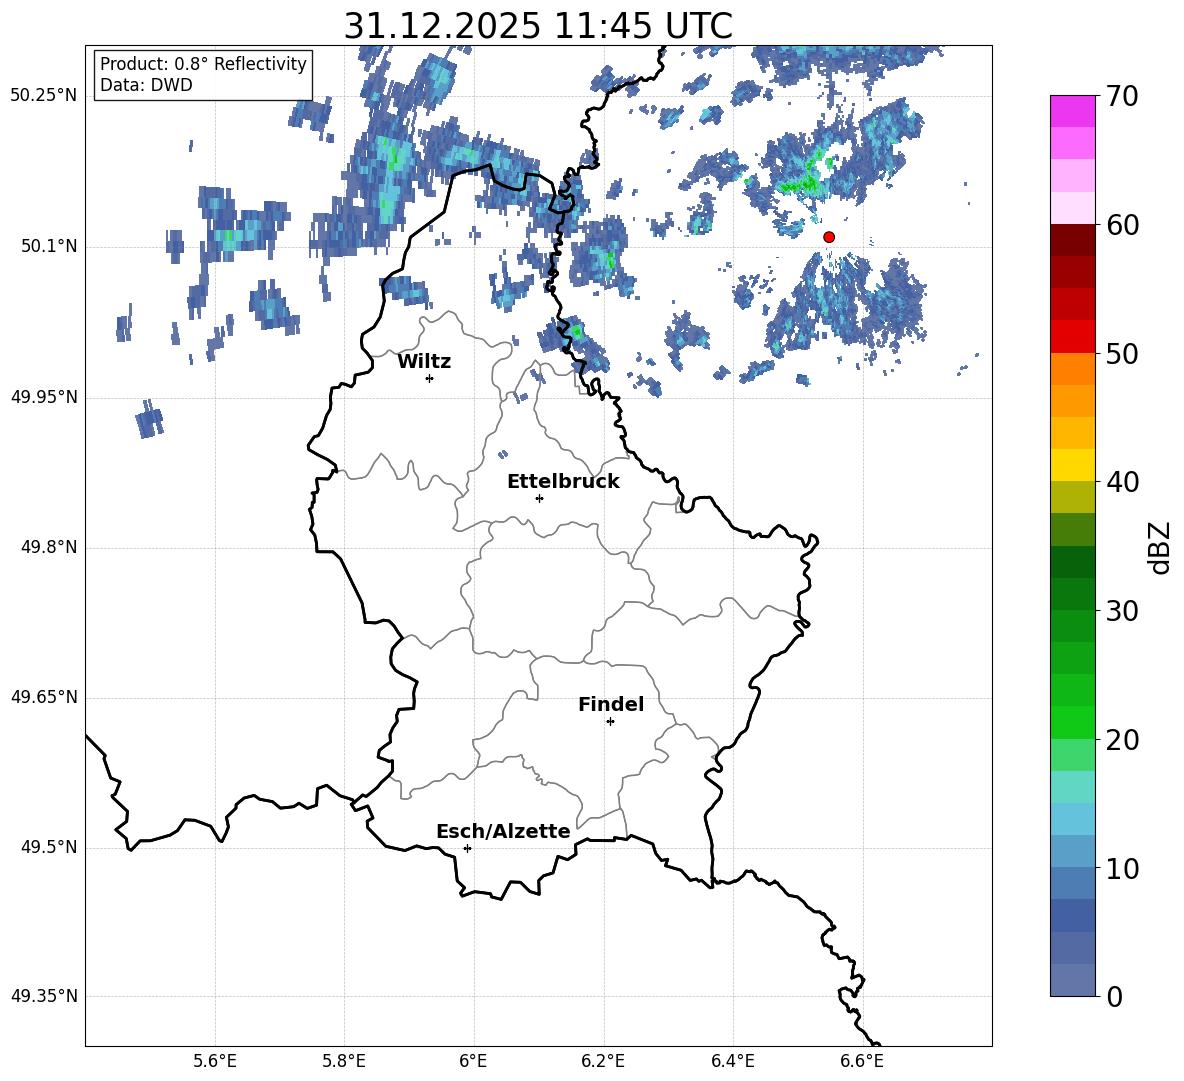
Task: Click the Product: 0.8° Reflectivity text
Action: 203,63
